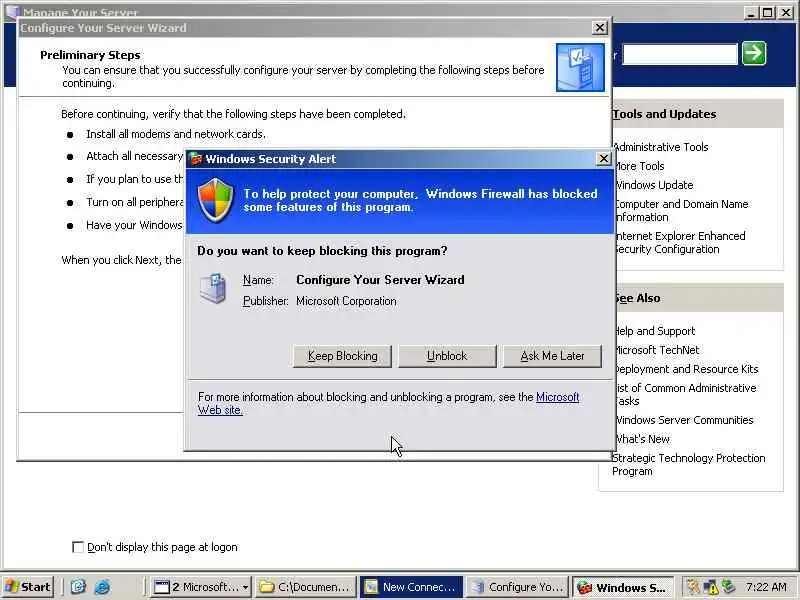Click the first system tray icon
The height and width of the screenshot is (600, 800).
click(x=692, y=587)
